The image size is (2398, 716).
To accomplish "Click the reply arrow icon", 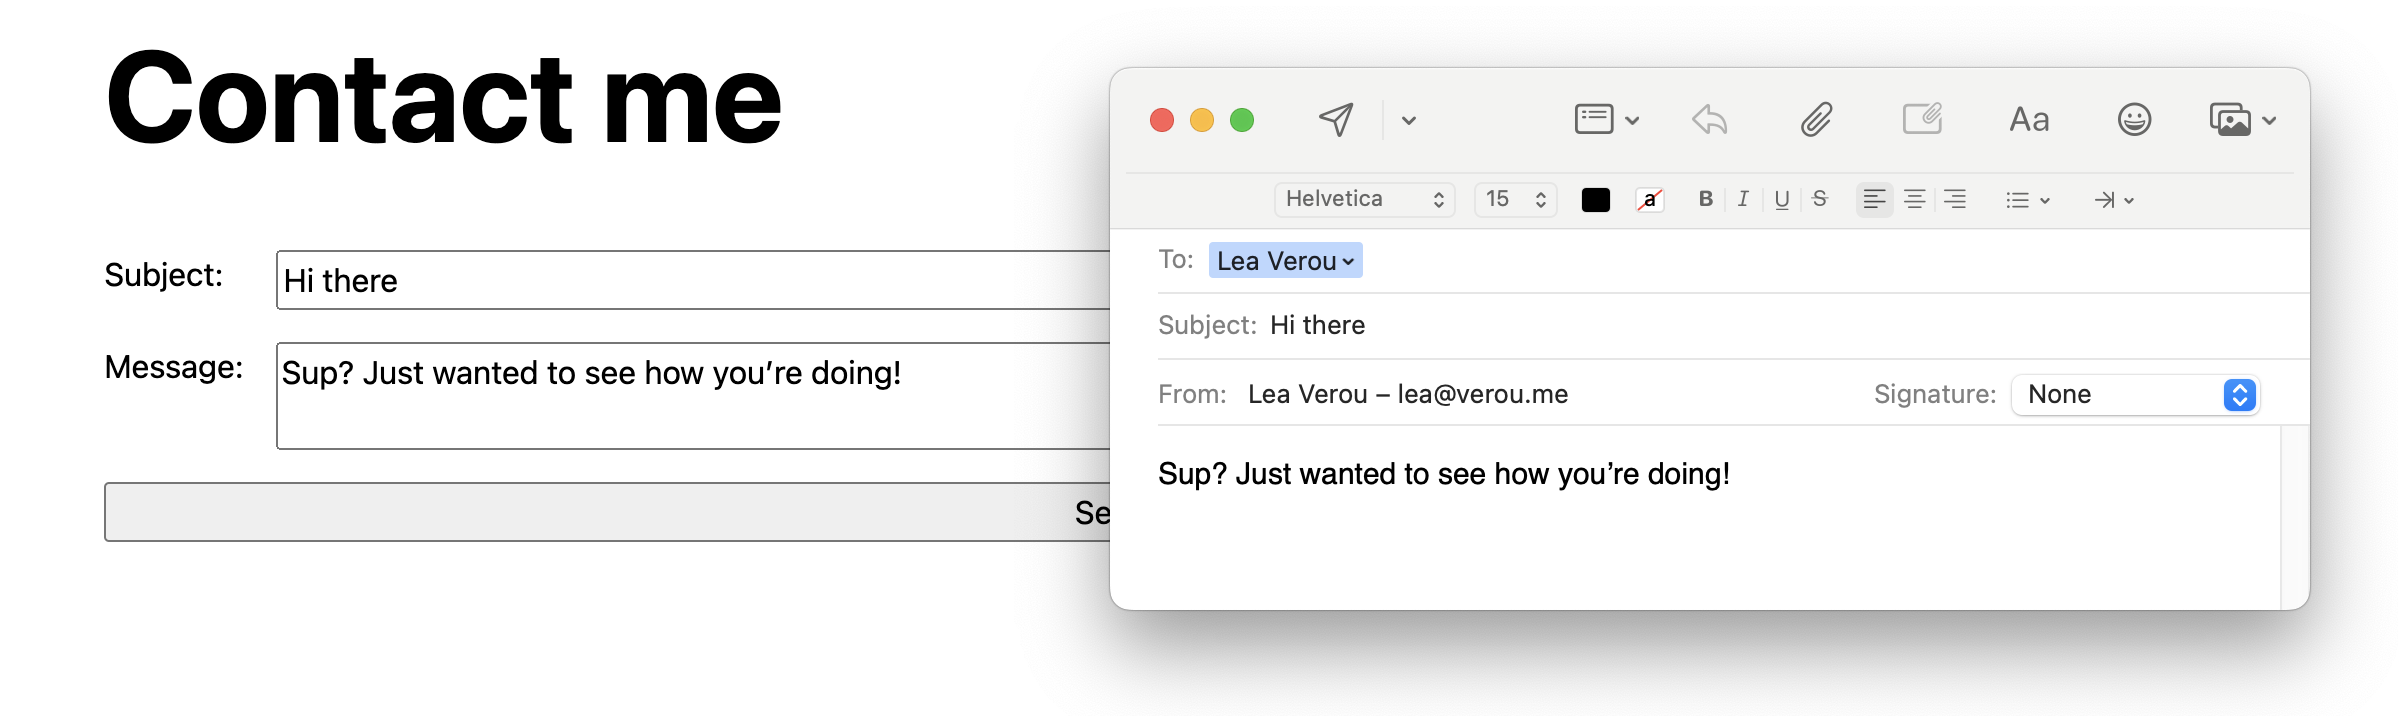I will (1710, 120).
